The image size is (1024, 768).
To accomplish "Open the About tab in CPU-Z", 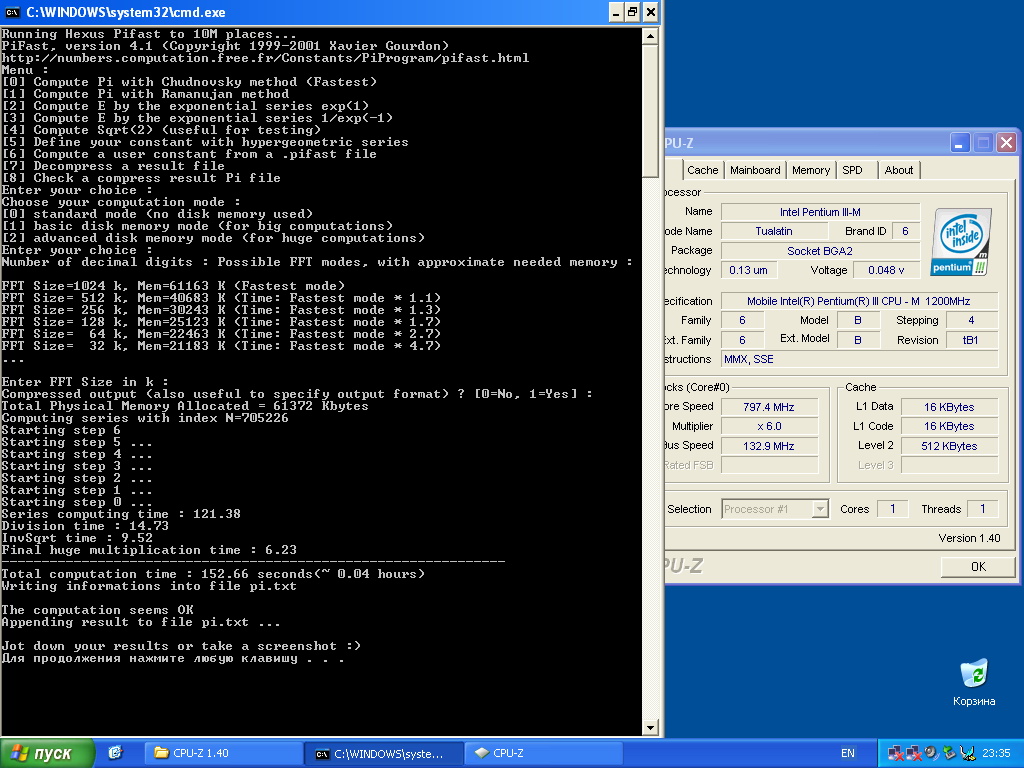I will click(899, 170).
